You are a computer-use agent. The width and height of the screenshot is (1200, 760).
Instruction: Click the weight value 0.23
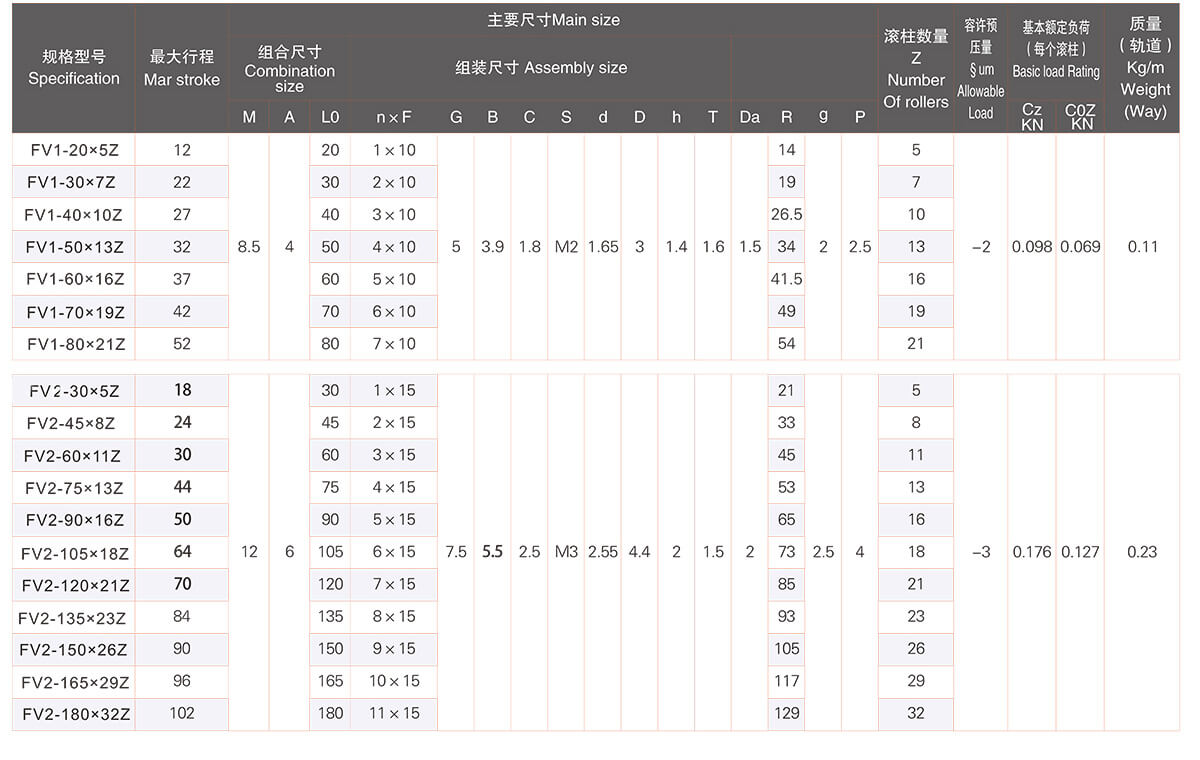coord(1142,552)
